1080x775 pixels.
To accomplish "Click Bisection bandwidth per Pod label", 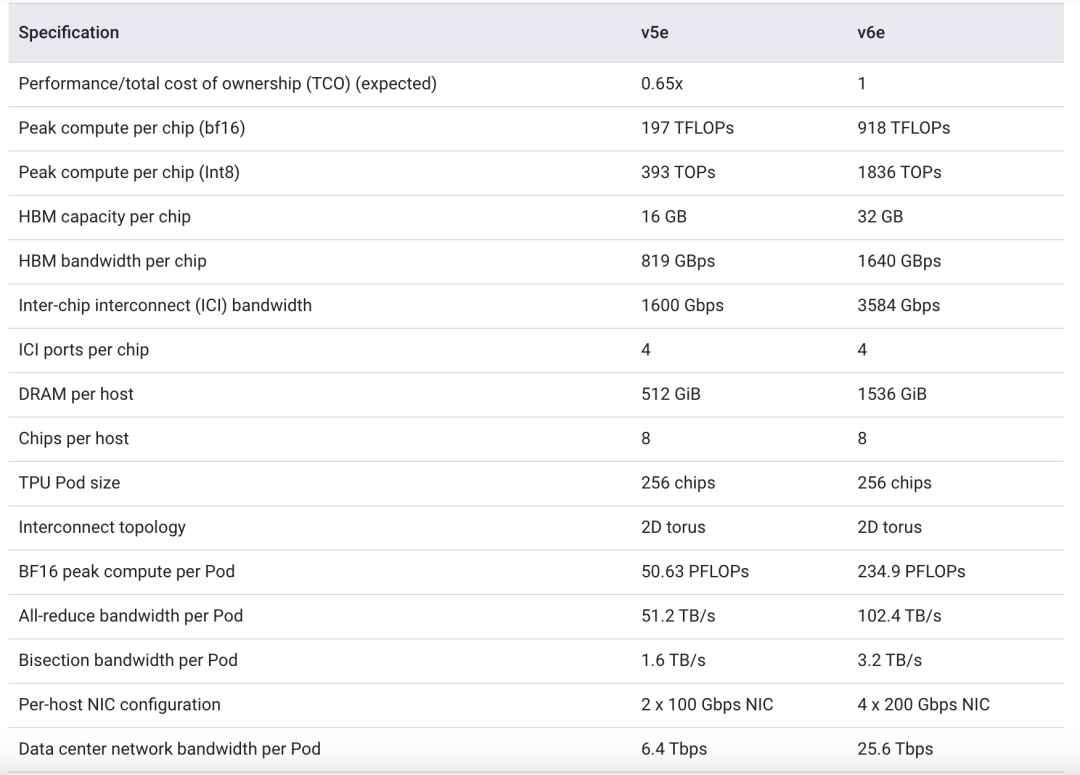I will [128, 660].
